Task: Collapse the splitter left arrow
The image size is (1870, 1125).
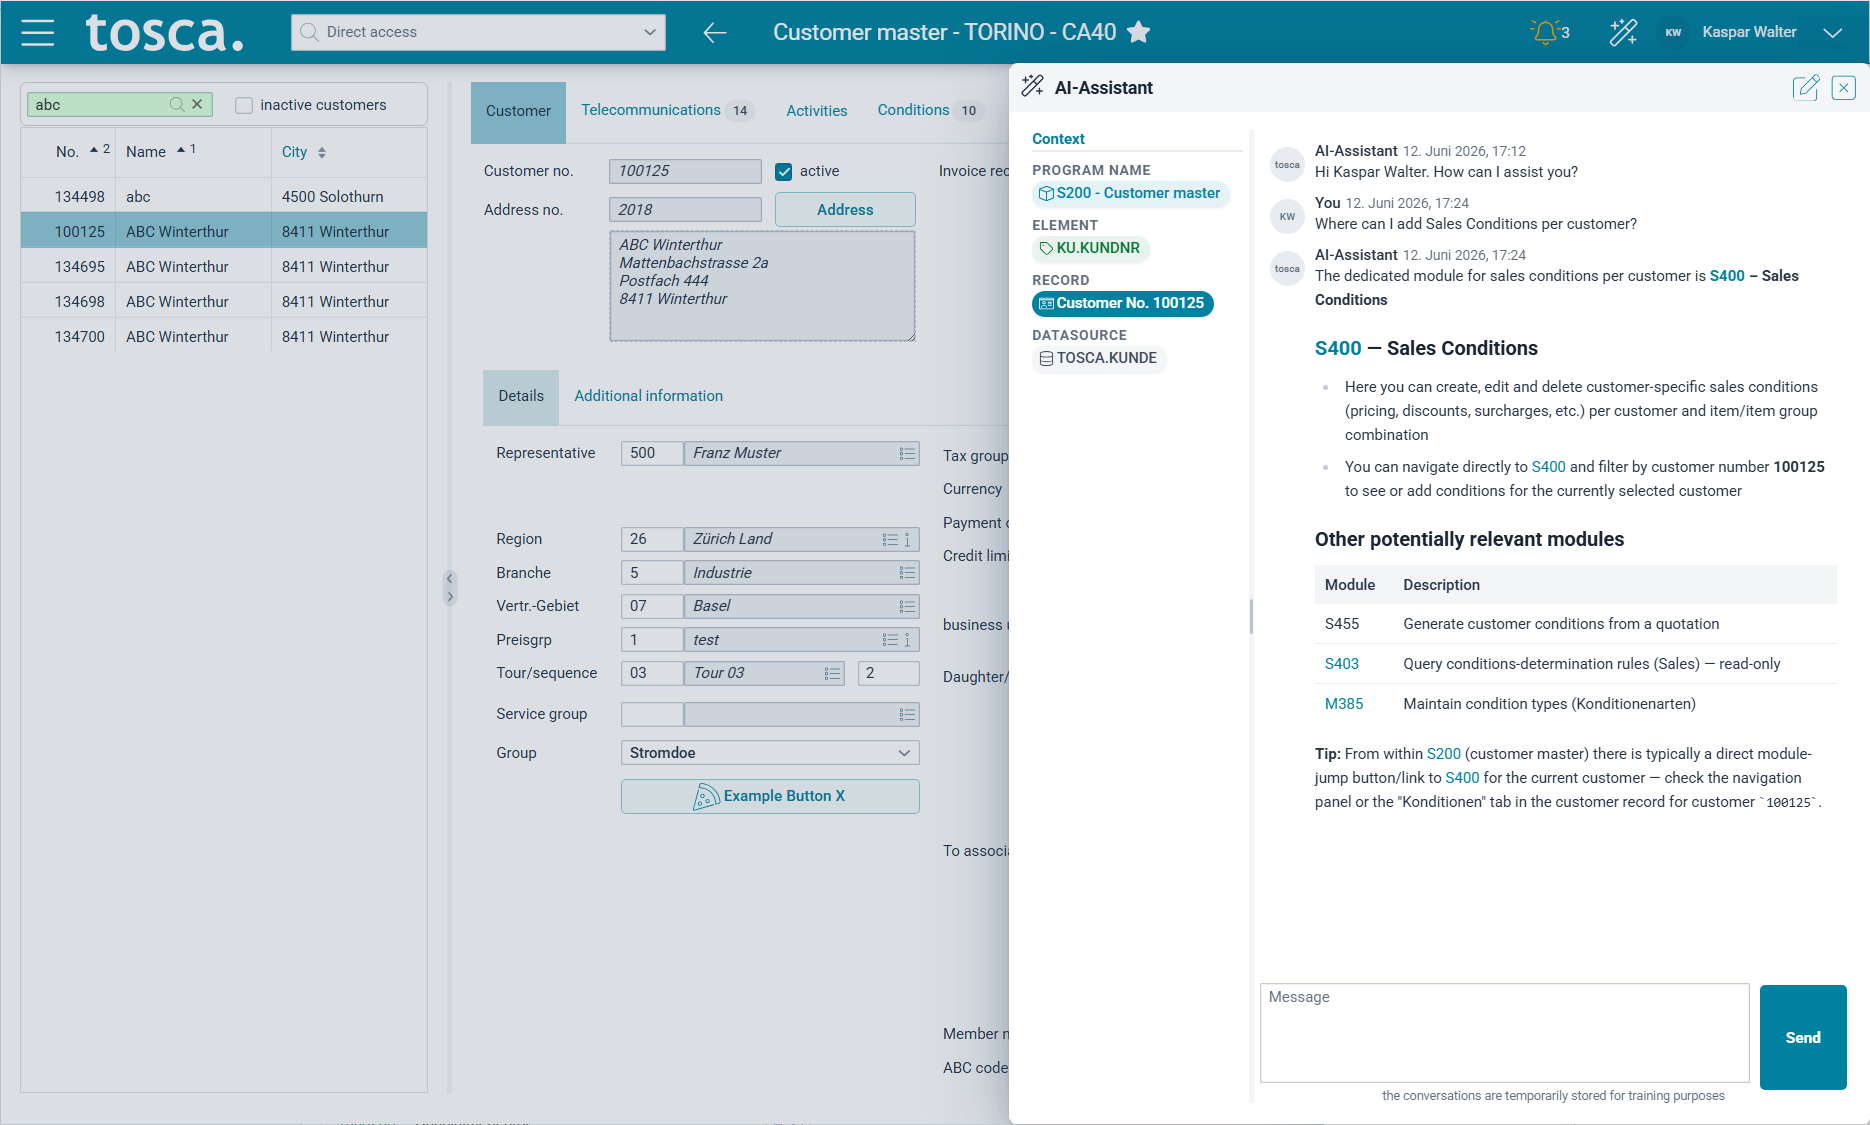Action: [450, 578]
